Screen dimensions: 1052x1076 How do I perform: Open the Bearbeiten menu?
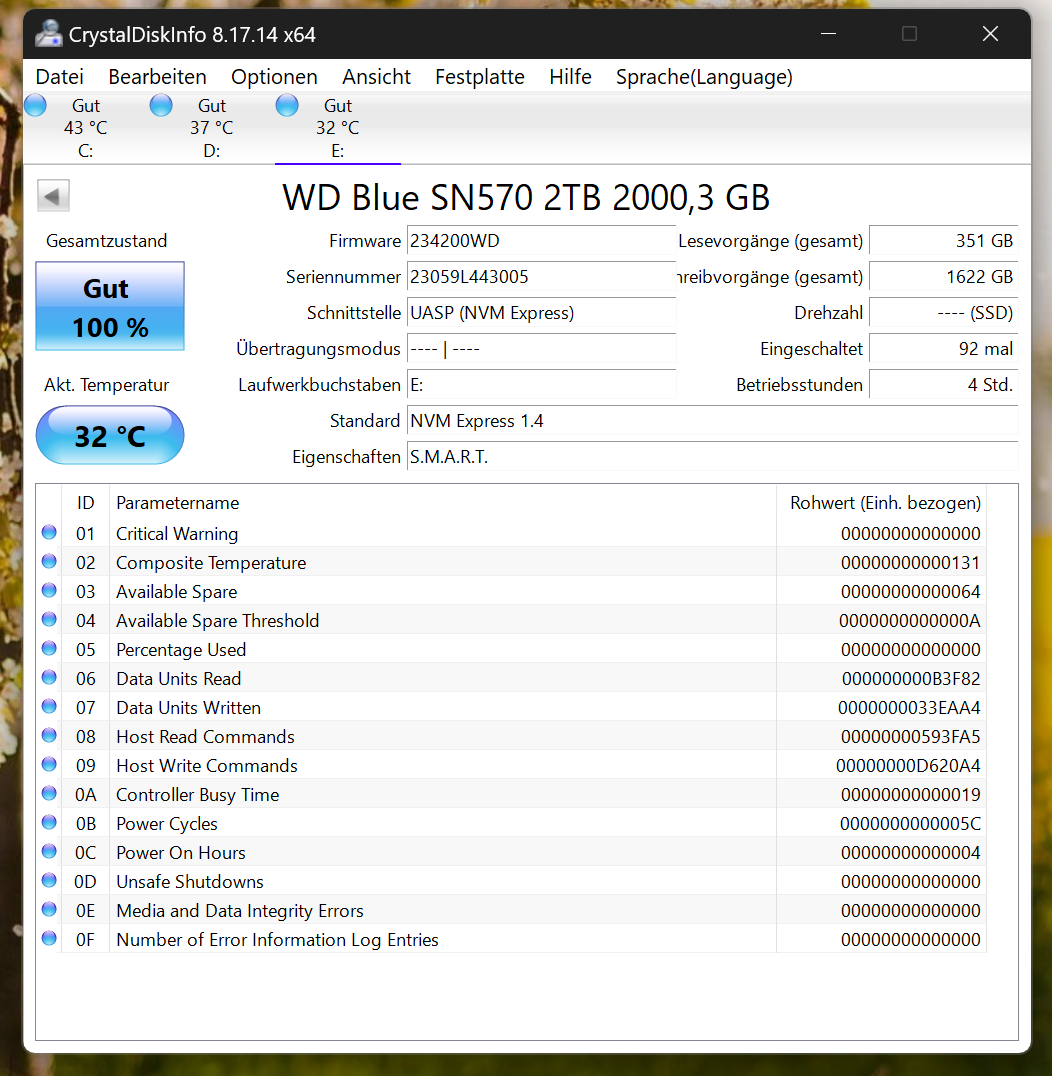(157, 77)
